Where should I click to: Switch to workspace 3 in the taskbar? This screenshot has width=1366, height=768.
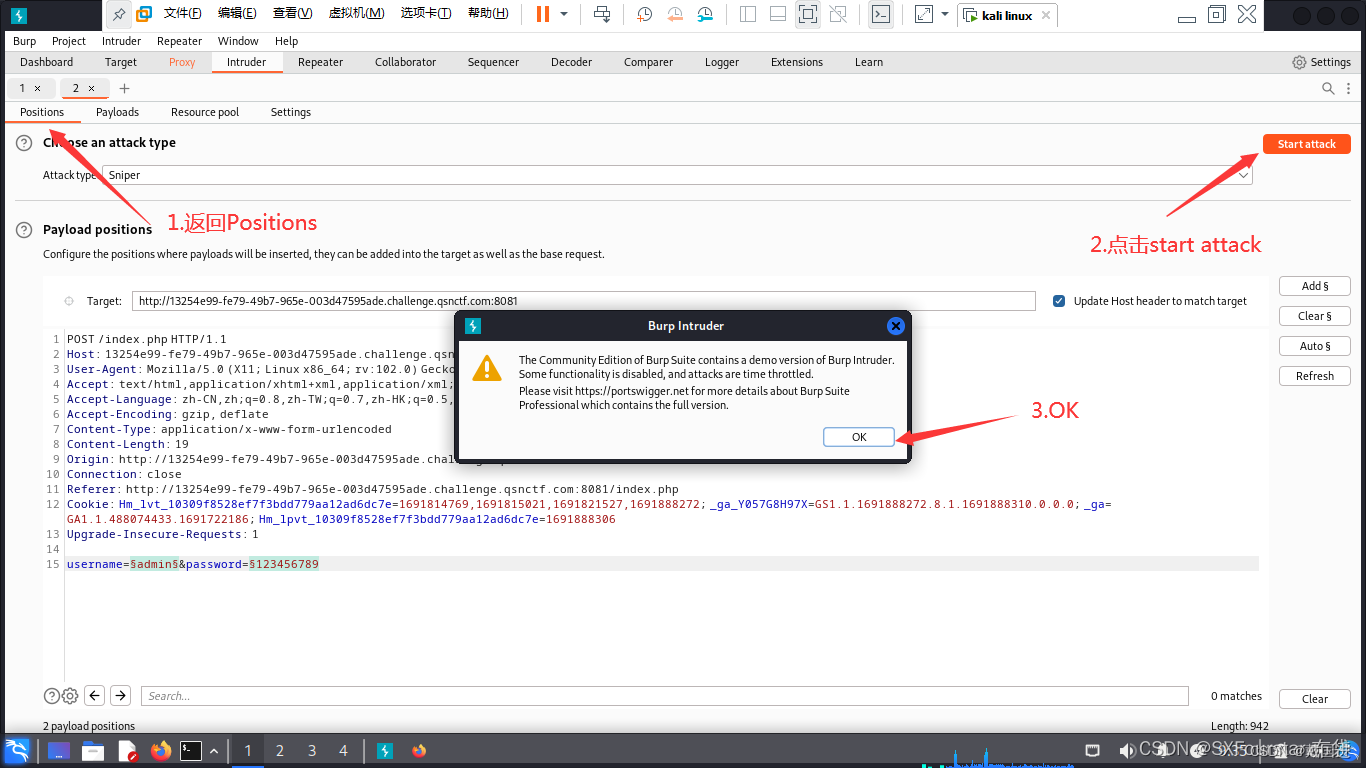pos(312,750)
